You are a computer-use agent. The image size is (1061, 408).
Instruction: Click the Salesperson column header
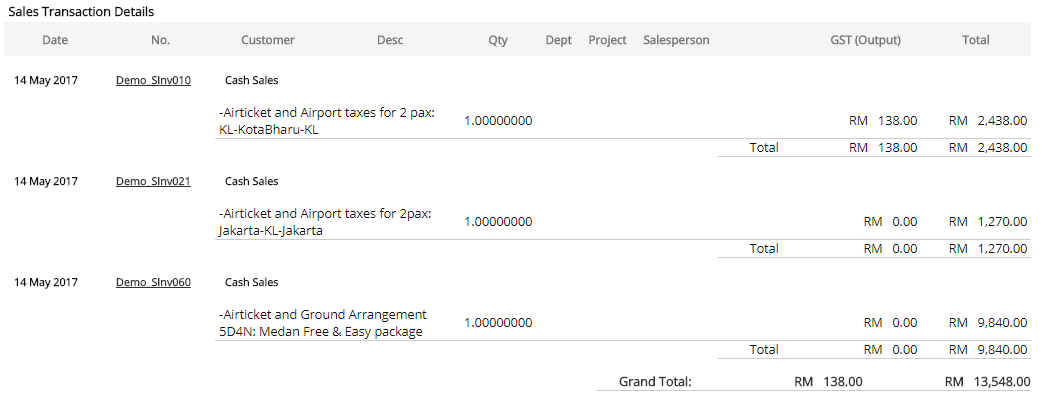pos(676,40)
